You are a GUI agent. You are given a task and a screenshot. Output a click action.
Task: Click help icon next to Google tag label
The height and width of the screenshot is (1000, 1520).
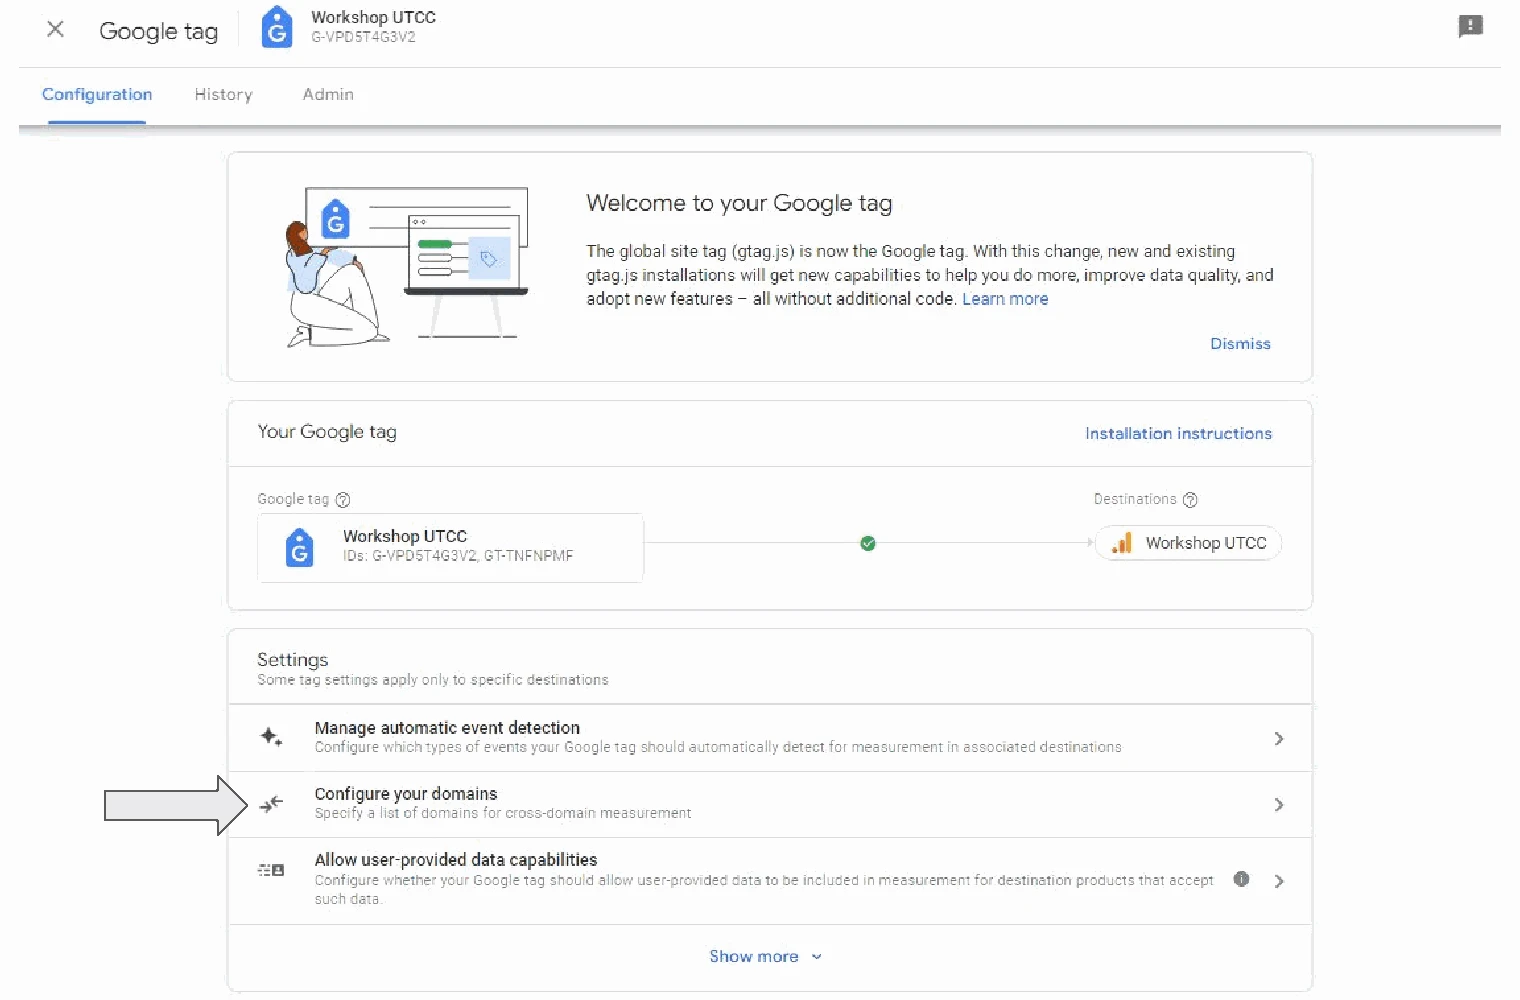(343, 499)
